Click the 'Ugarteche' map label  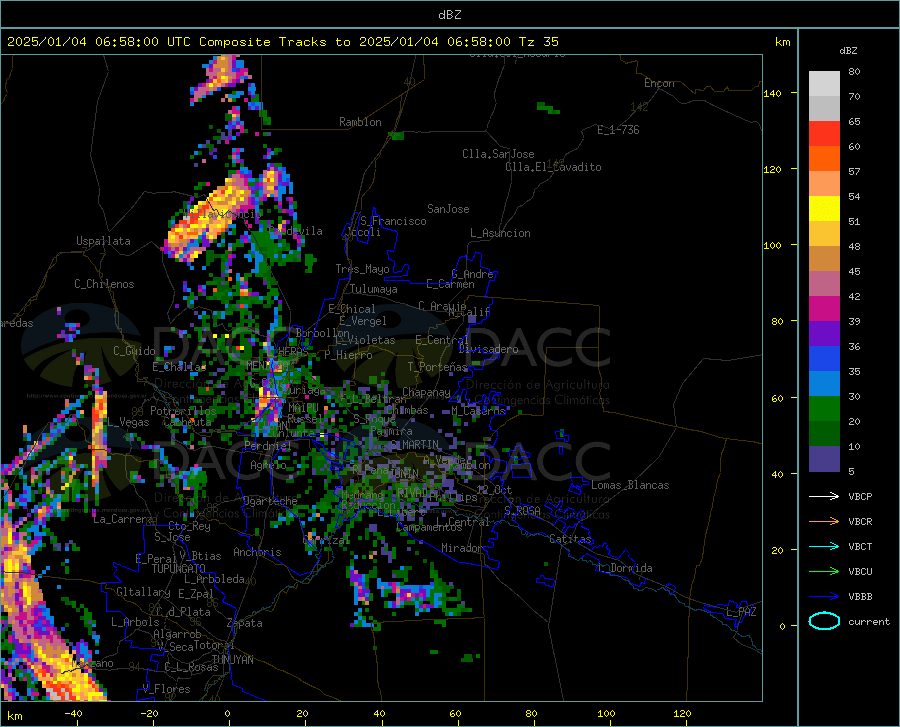270,501
